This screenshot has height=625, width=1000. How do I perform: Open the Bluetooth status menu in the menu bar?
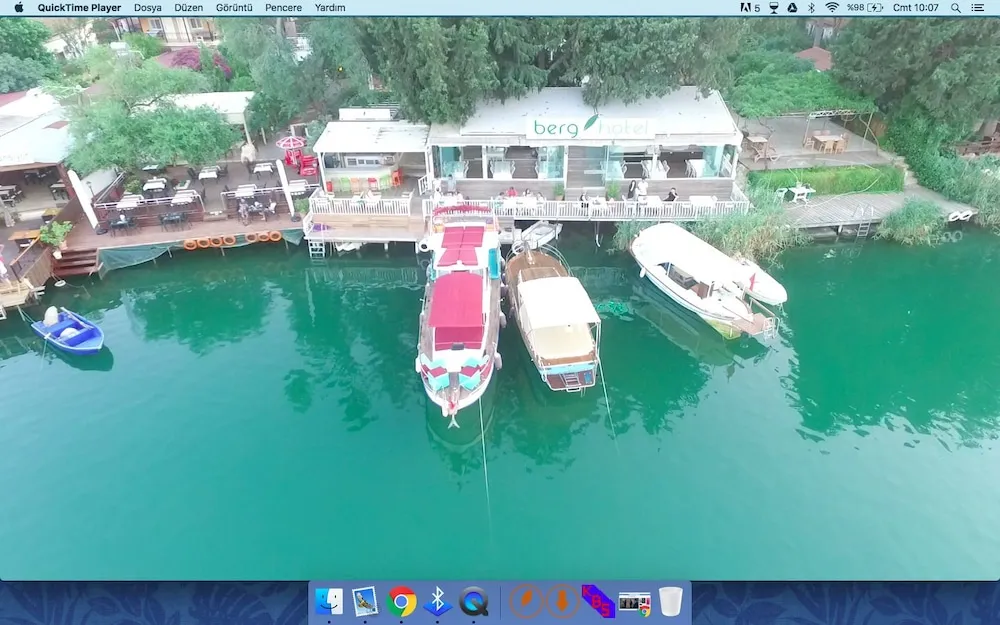(x=811, y=8)
